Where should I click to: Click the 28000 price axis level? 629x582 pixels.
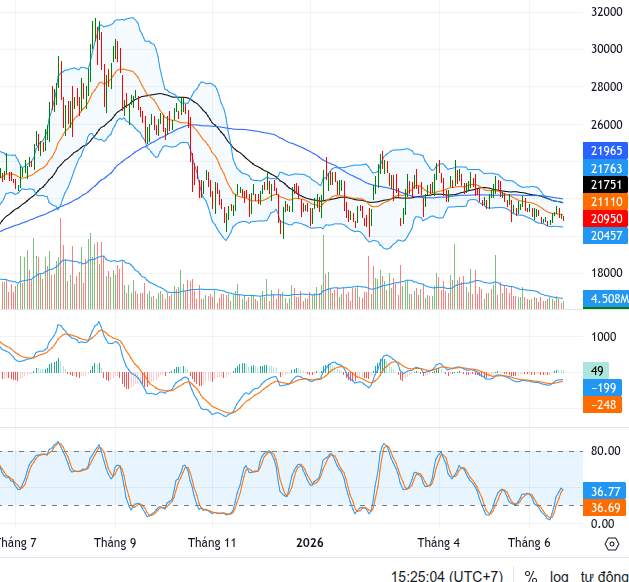click(x=607, y=86)
